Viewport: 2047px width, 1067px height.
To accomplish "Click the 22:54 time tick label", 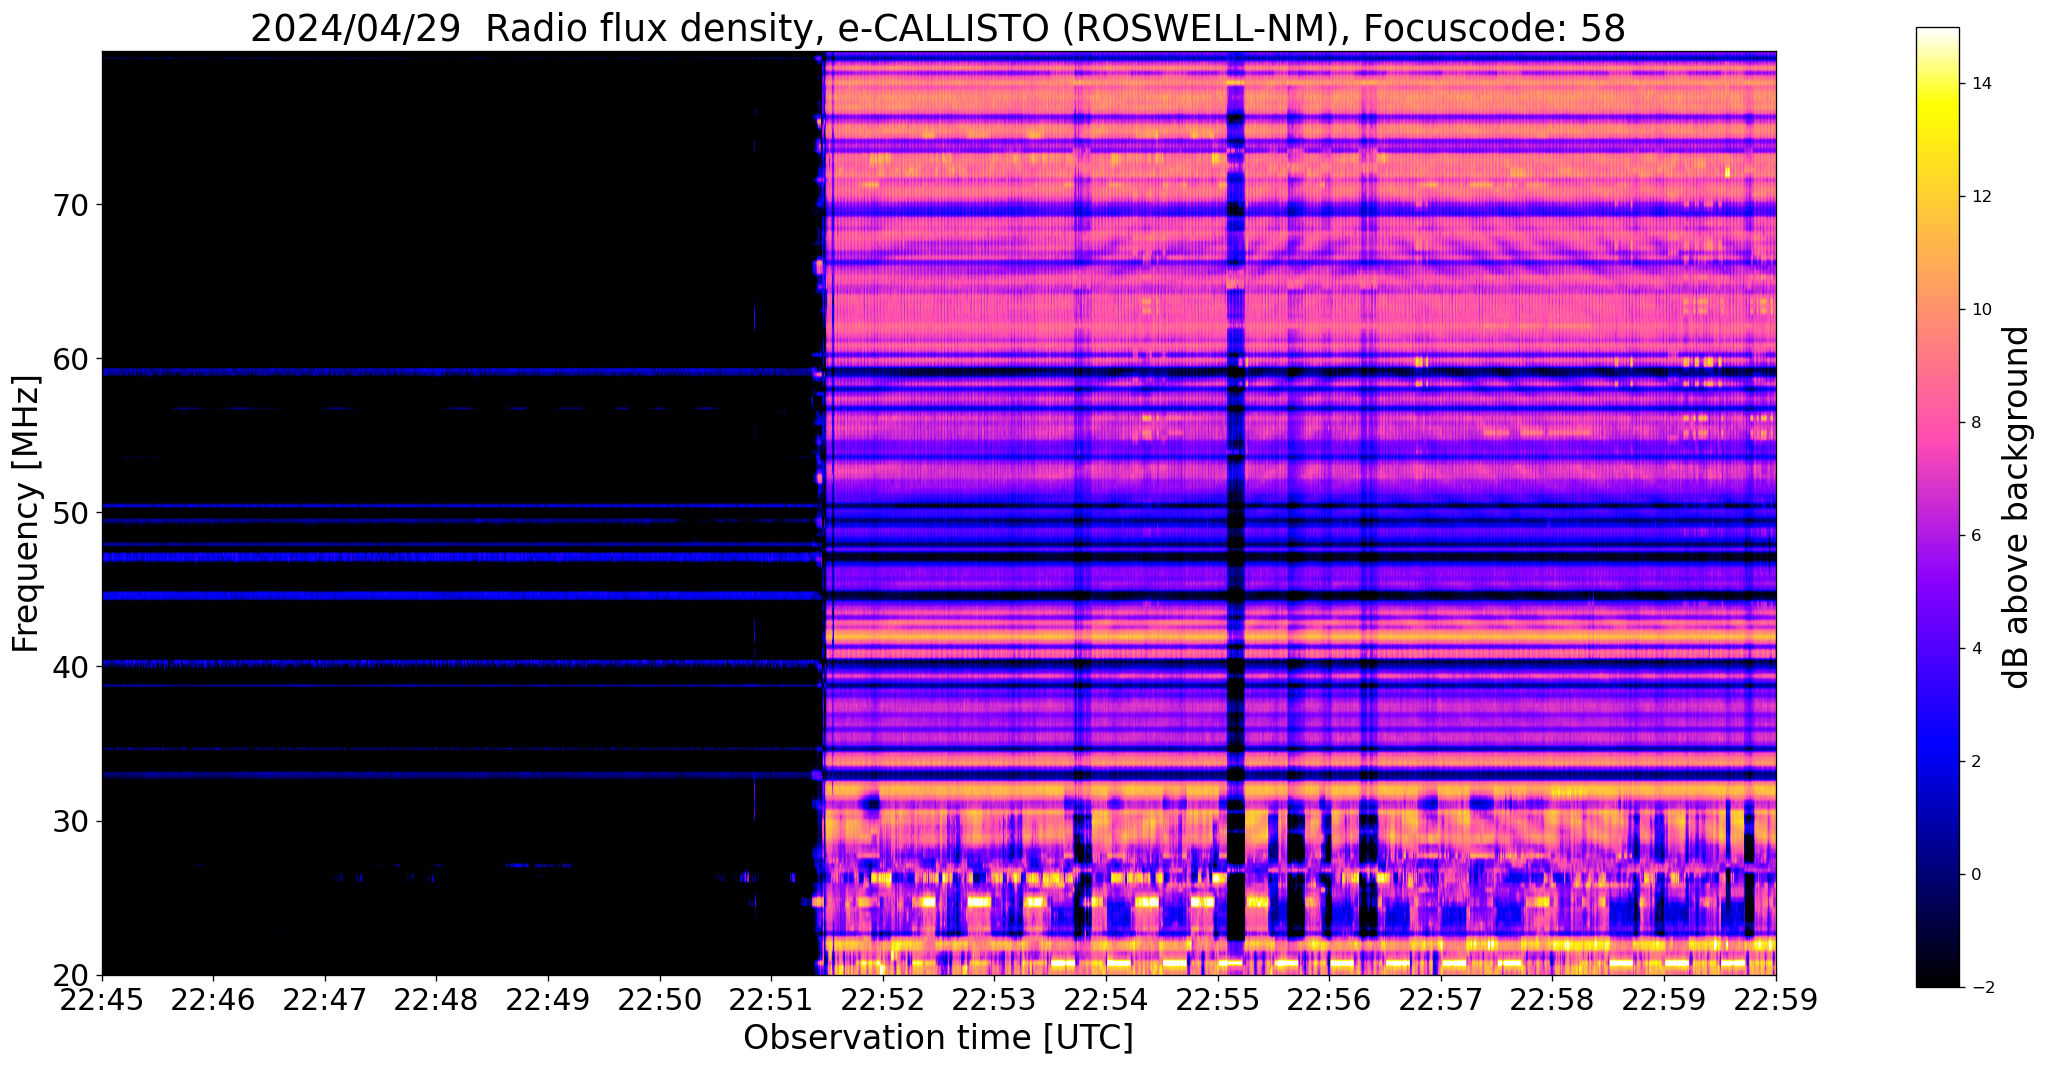I will tap(1105, 998).
